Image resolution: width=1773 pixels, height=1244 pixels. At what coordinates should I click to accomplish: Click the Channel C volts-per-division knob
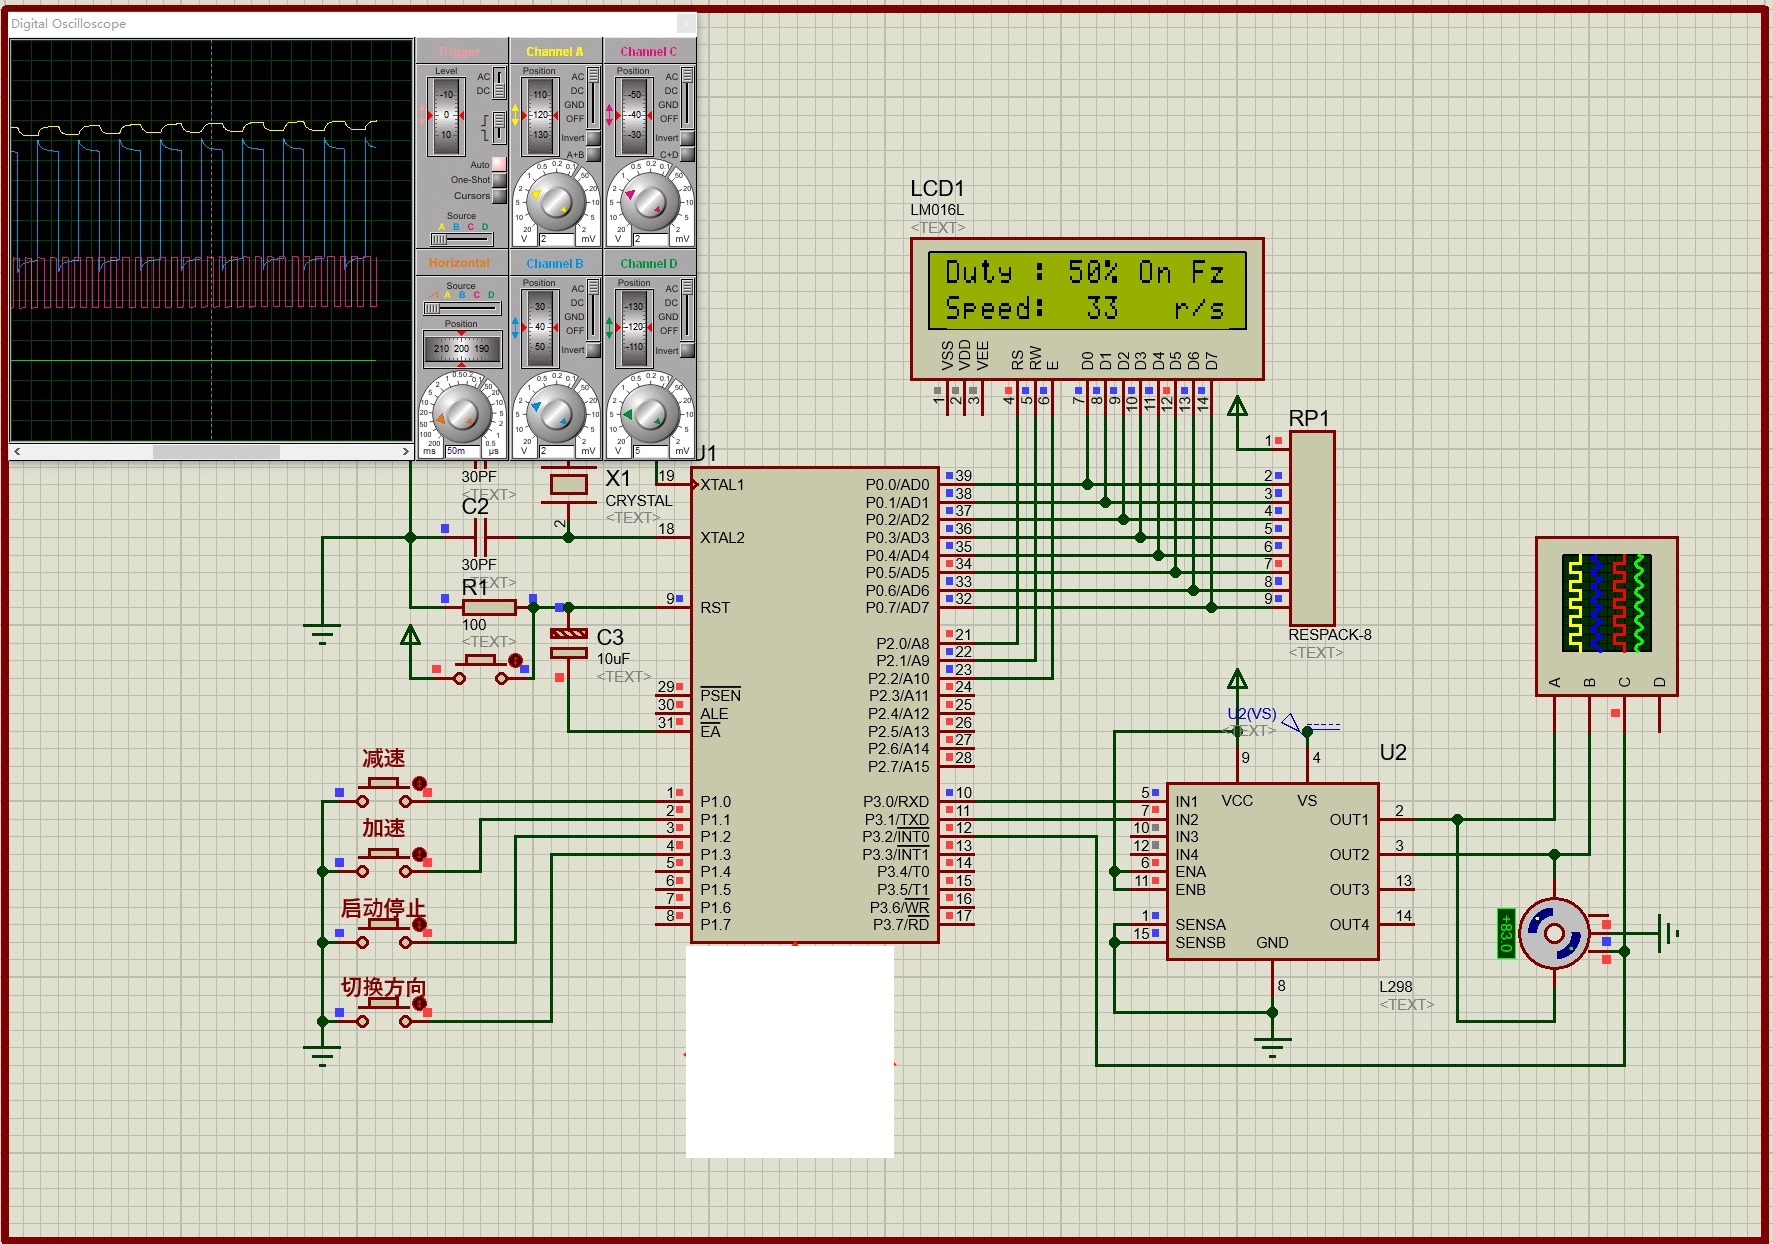point(649,201)
